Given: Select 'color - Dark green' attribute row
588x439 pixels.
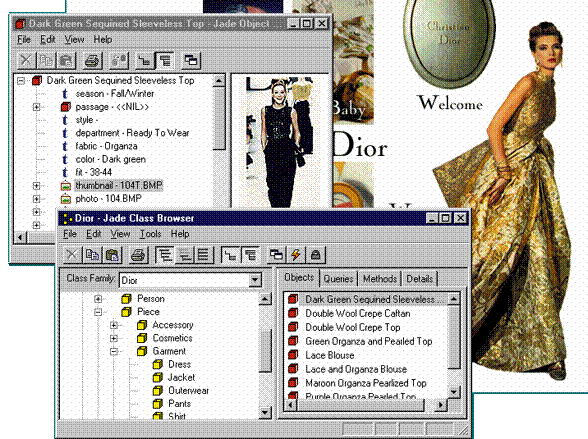Looking at the screenshot, I should point(111,159).
